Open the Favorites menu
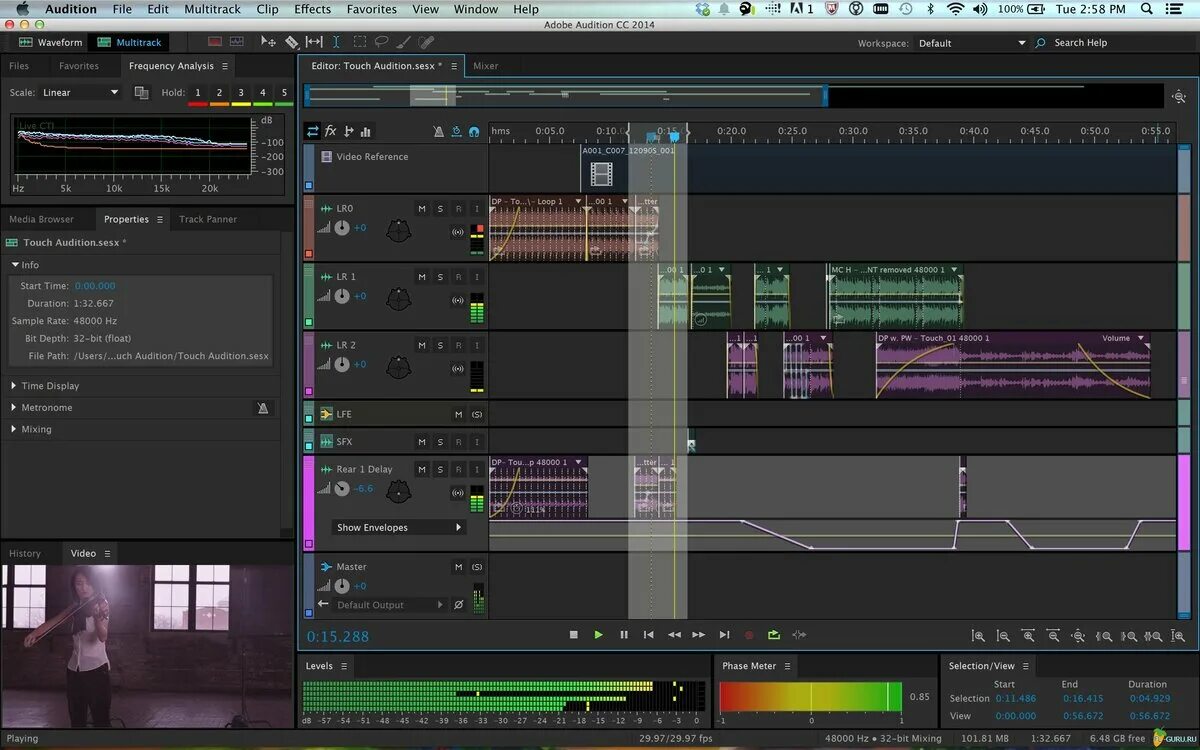 coord(371,9)
